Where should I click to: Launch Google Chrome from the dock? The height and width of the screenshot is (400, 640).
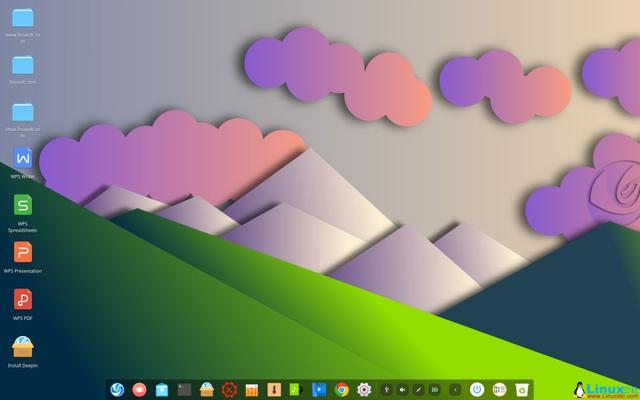pos(342,390)
